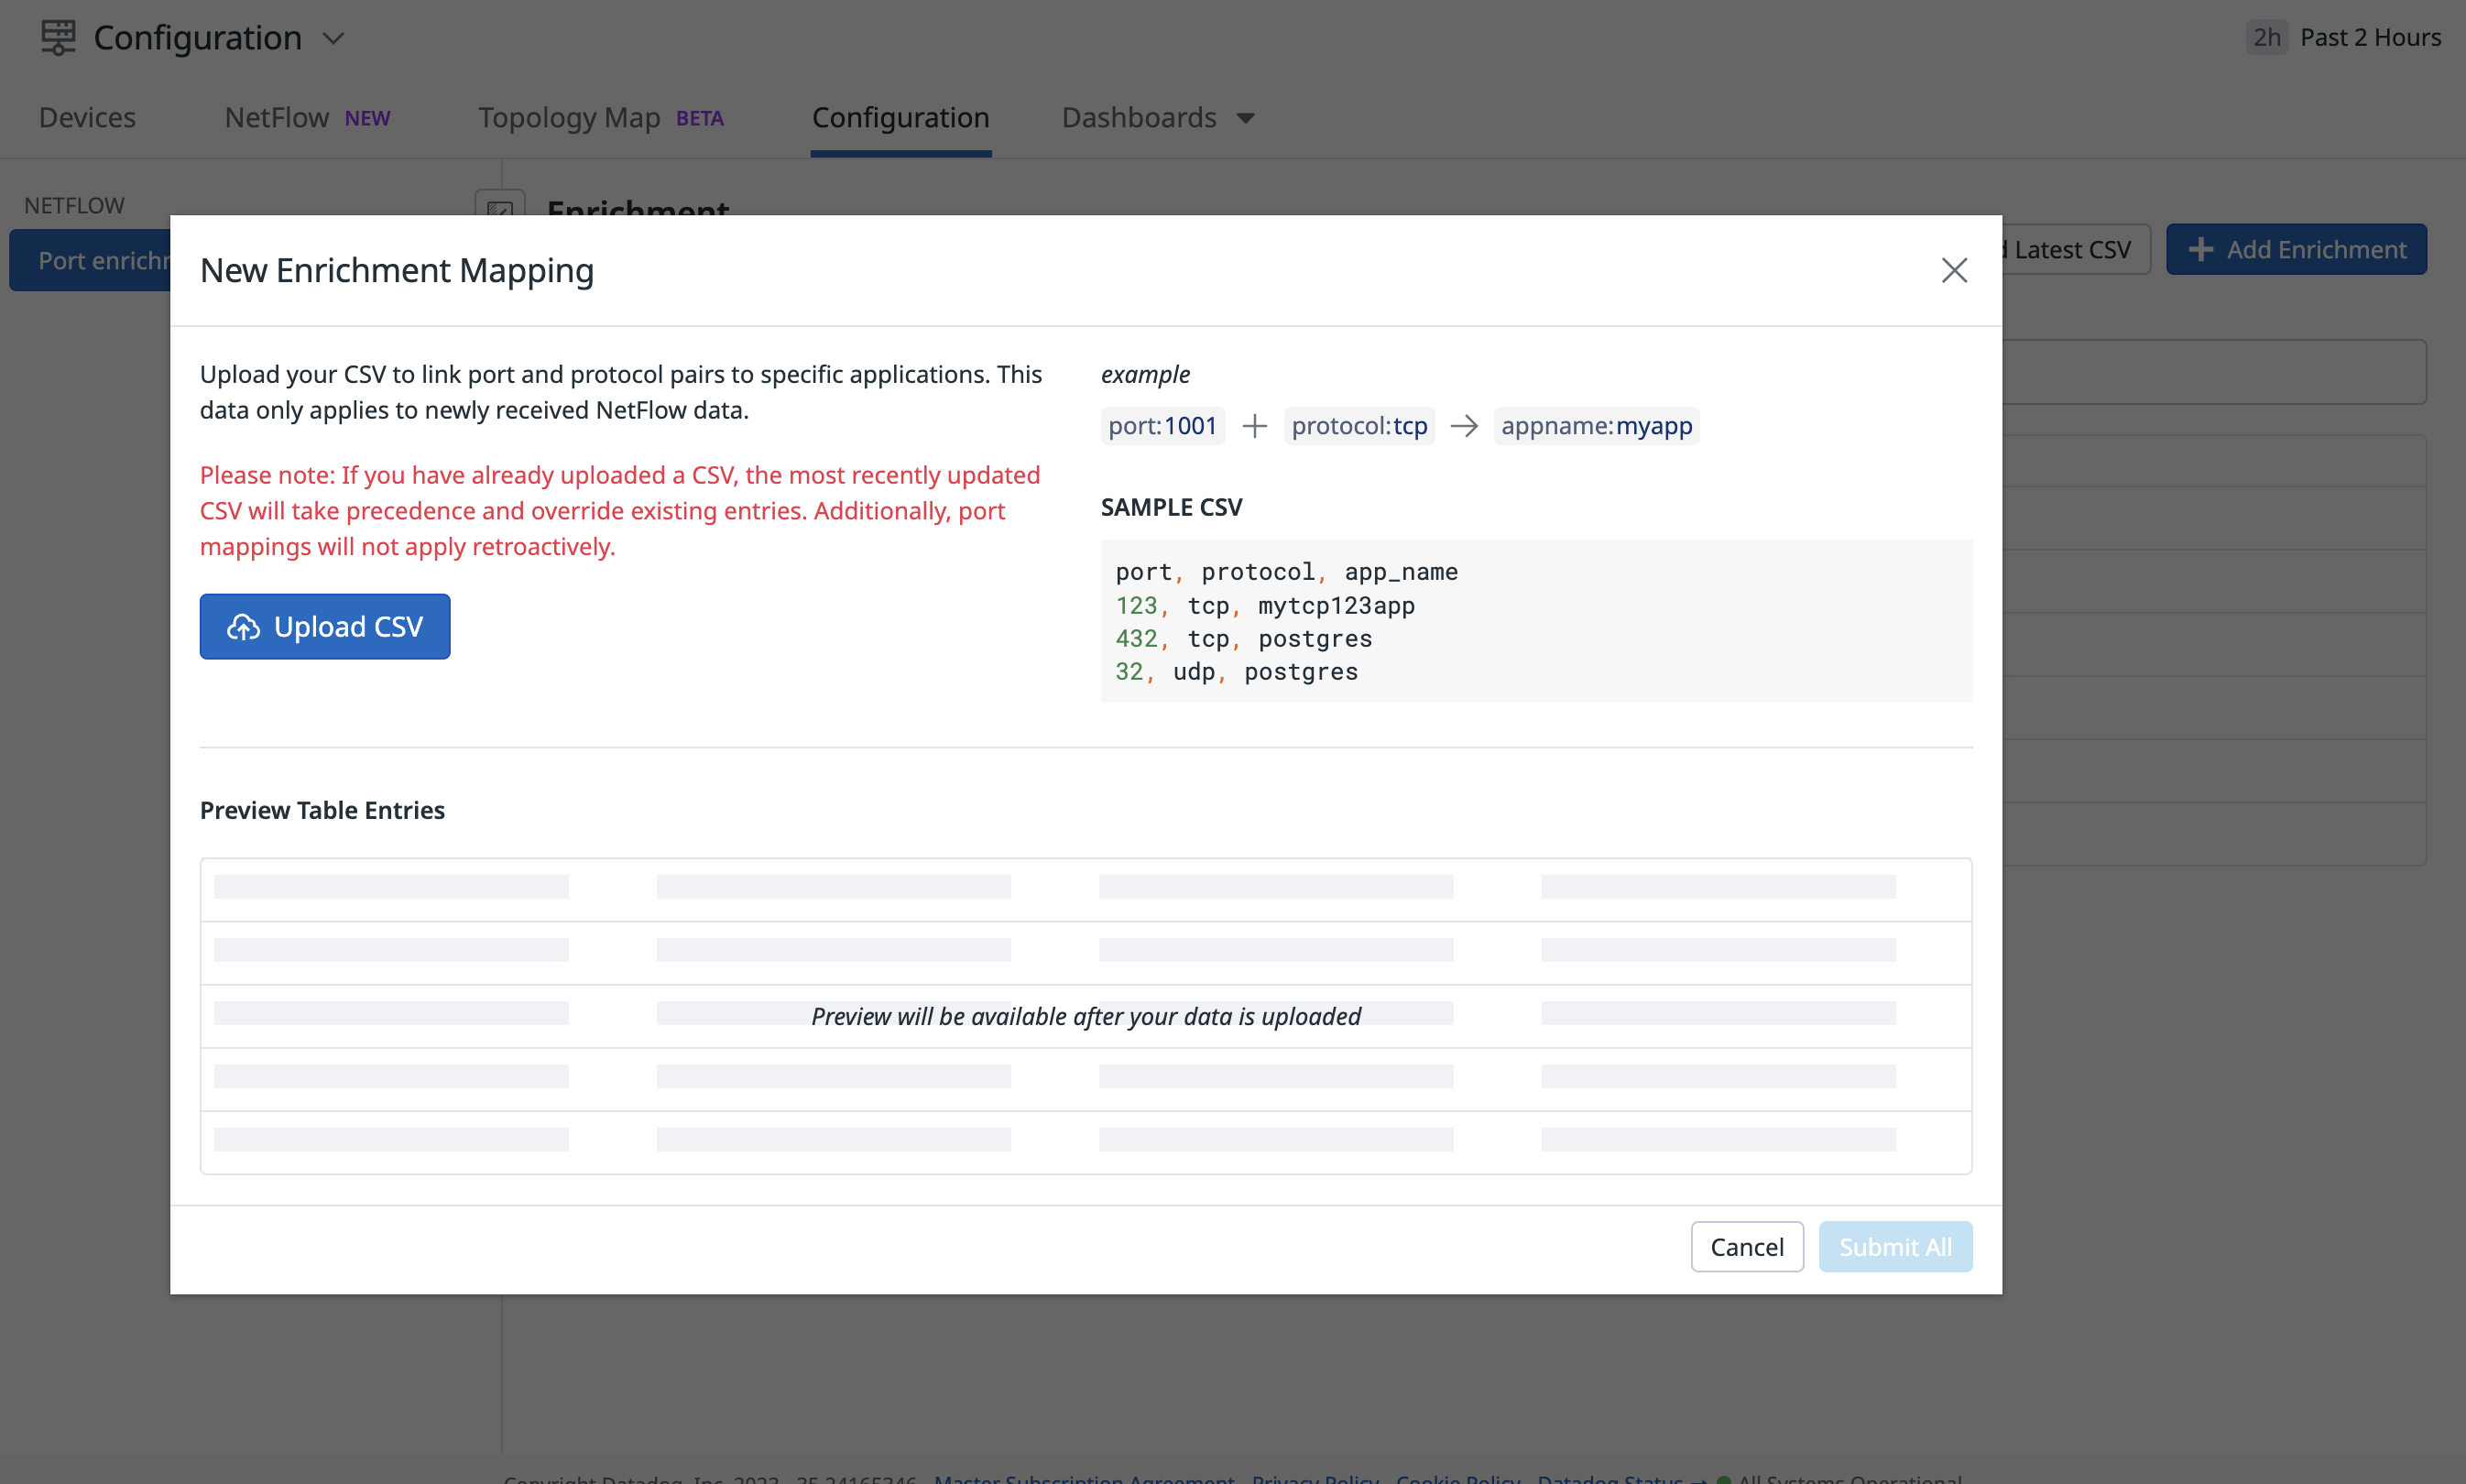Open the NetFlow tab
This screenshot has width=2466, height=1484.
coord(275,117)
